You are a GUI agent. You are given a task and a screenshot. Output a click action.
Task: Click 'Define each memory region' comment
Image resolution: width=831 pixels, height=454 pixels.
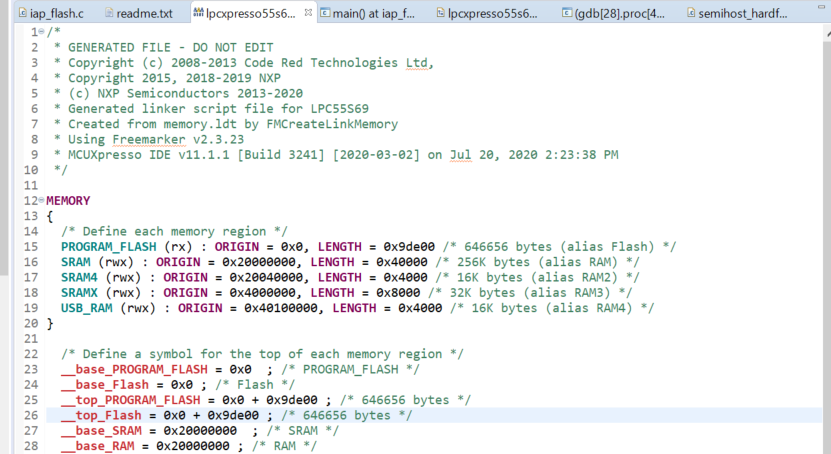(174, 232)
